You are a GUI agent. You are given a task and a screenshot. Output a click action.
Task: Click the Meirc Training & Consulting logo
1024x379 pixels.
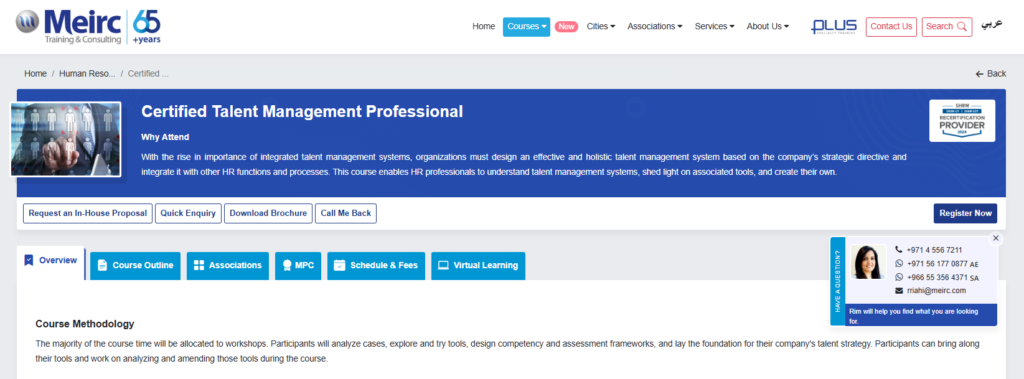pos(68,27)
